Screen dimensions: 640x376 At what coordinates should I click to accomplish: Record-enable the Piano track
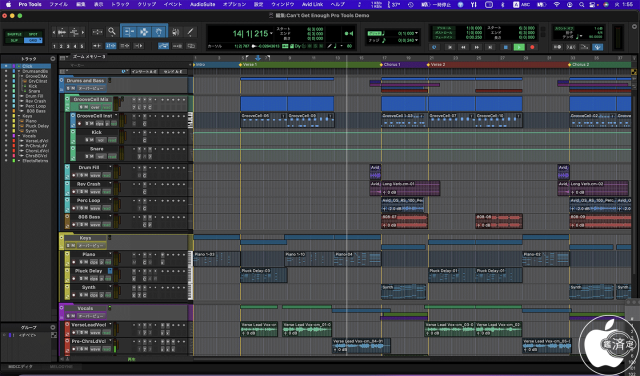click(x=73, y=262)
